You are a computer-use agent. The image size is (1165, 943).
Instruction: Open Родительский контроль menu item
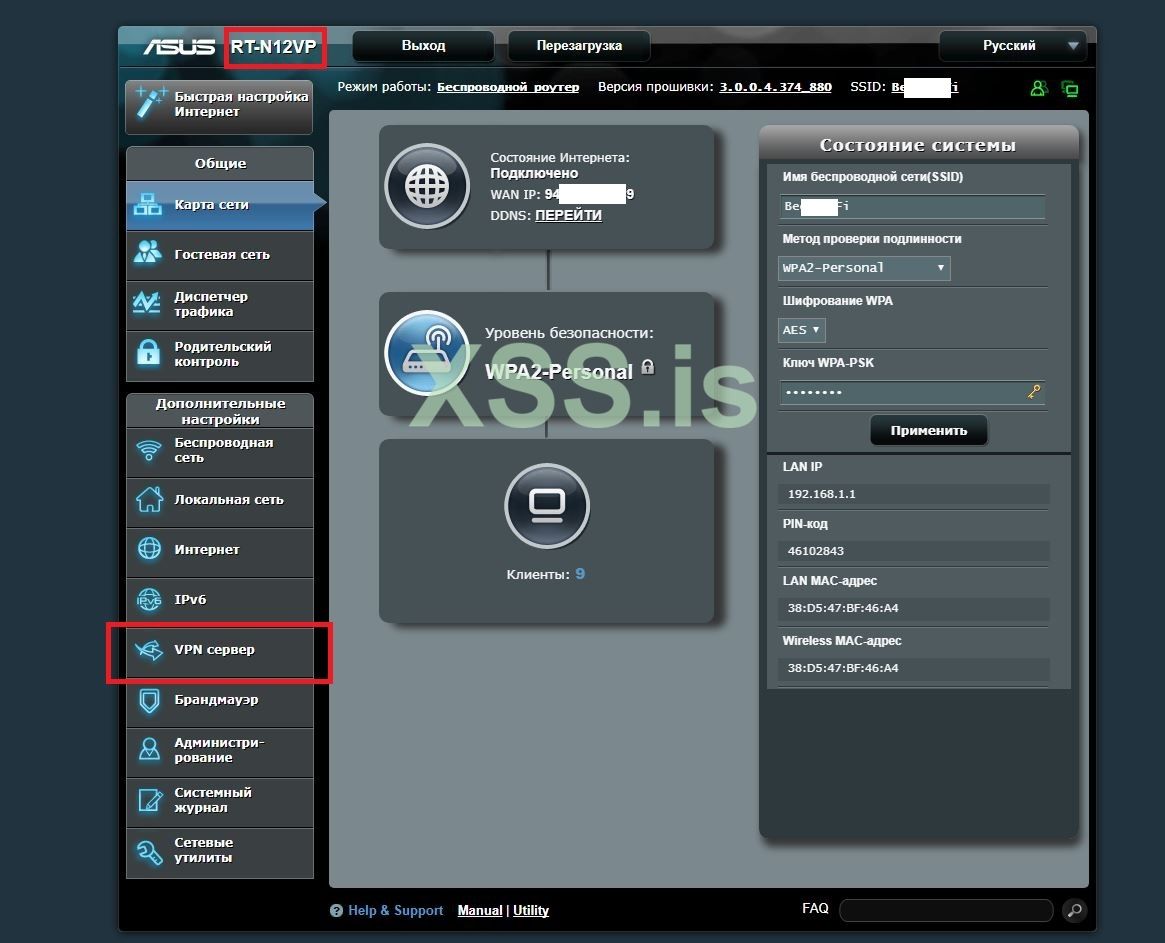(x=221, y=354)
